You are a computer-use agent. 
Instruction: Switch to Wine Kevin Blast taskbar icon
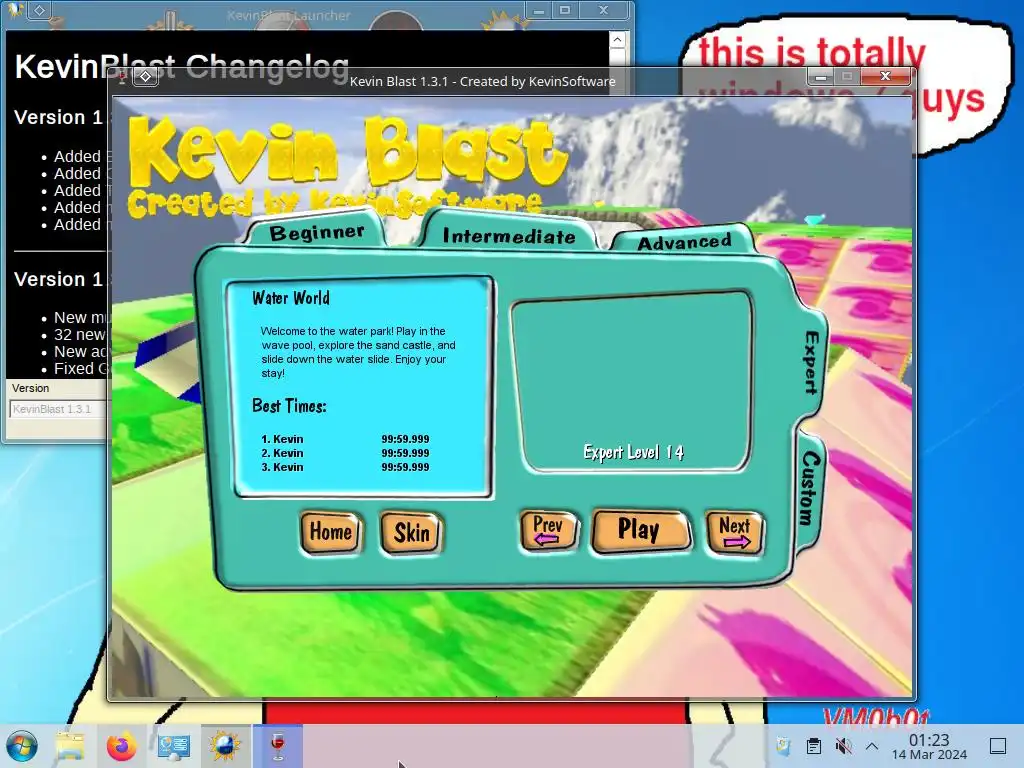278,746
